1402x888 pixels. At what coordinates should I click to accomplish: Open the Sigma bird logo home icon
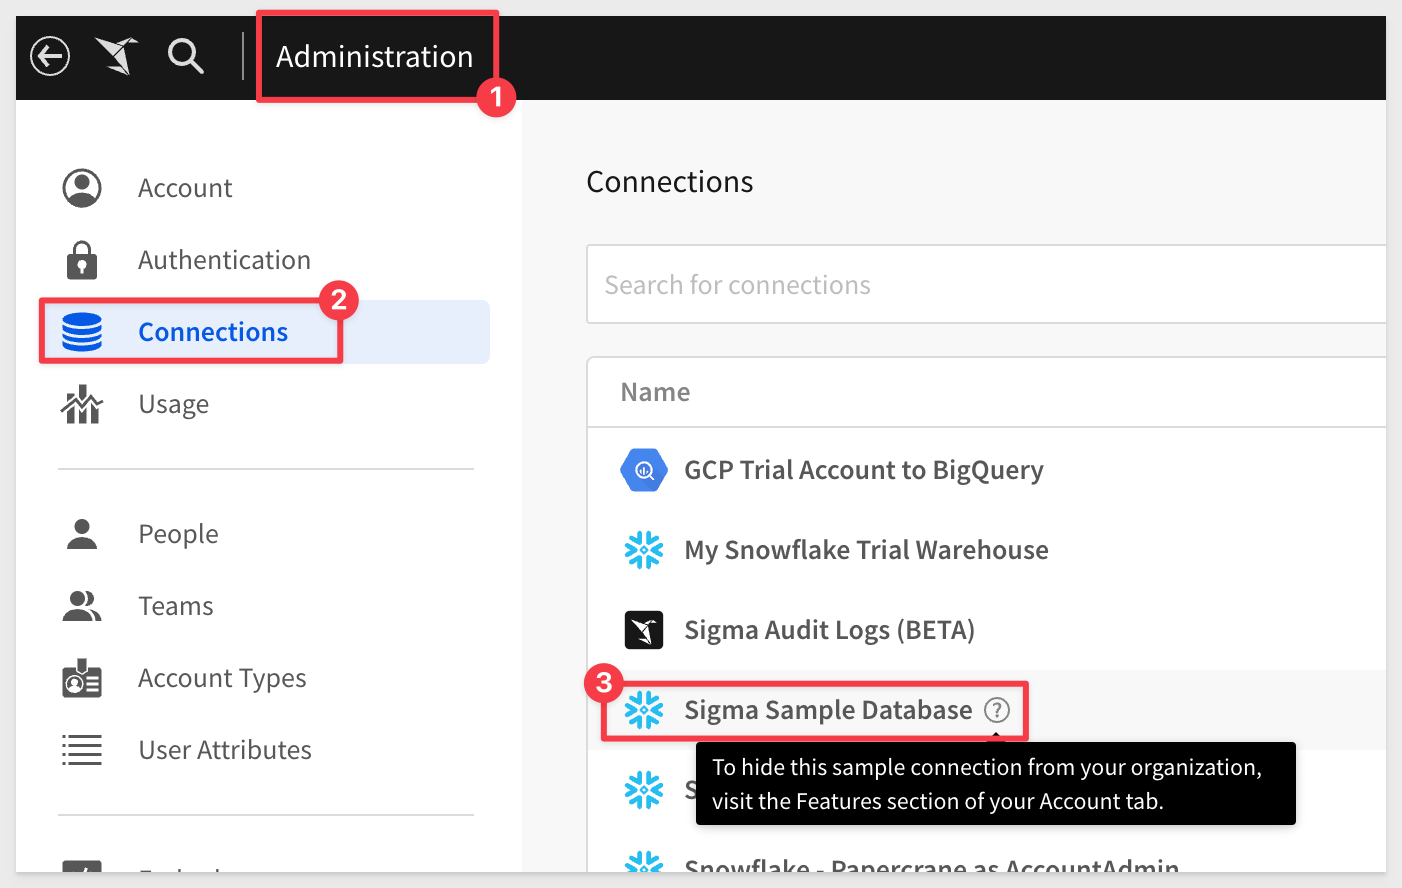tap(117, 56)
